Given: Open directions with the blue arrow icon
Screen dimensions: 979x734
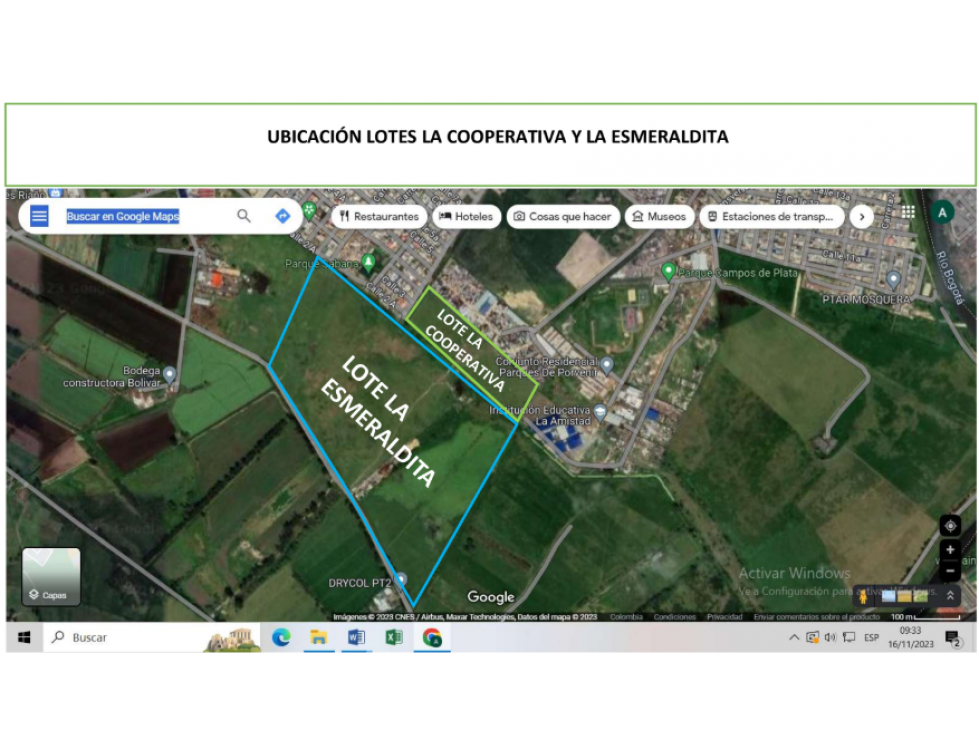Looking at the screenshot, I should coord(283,216).
